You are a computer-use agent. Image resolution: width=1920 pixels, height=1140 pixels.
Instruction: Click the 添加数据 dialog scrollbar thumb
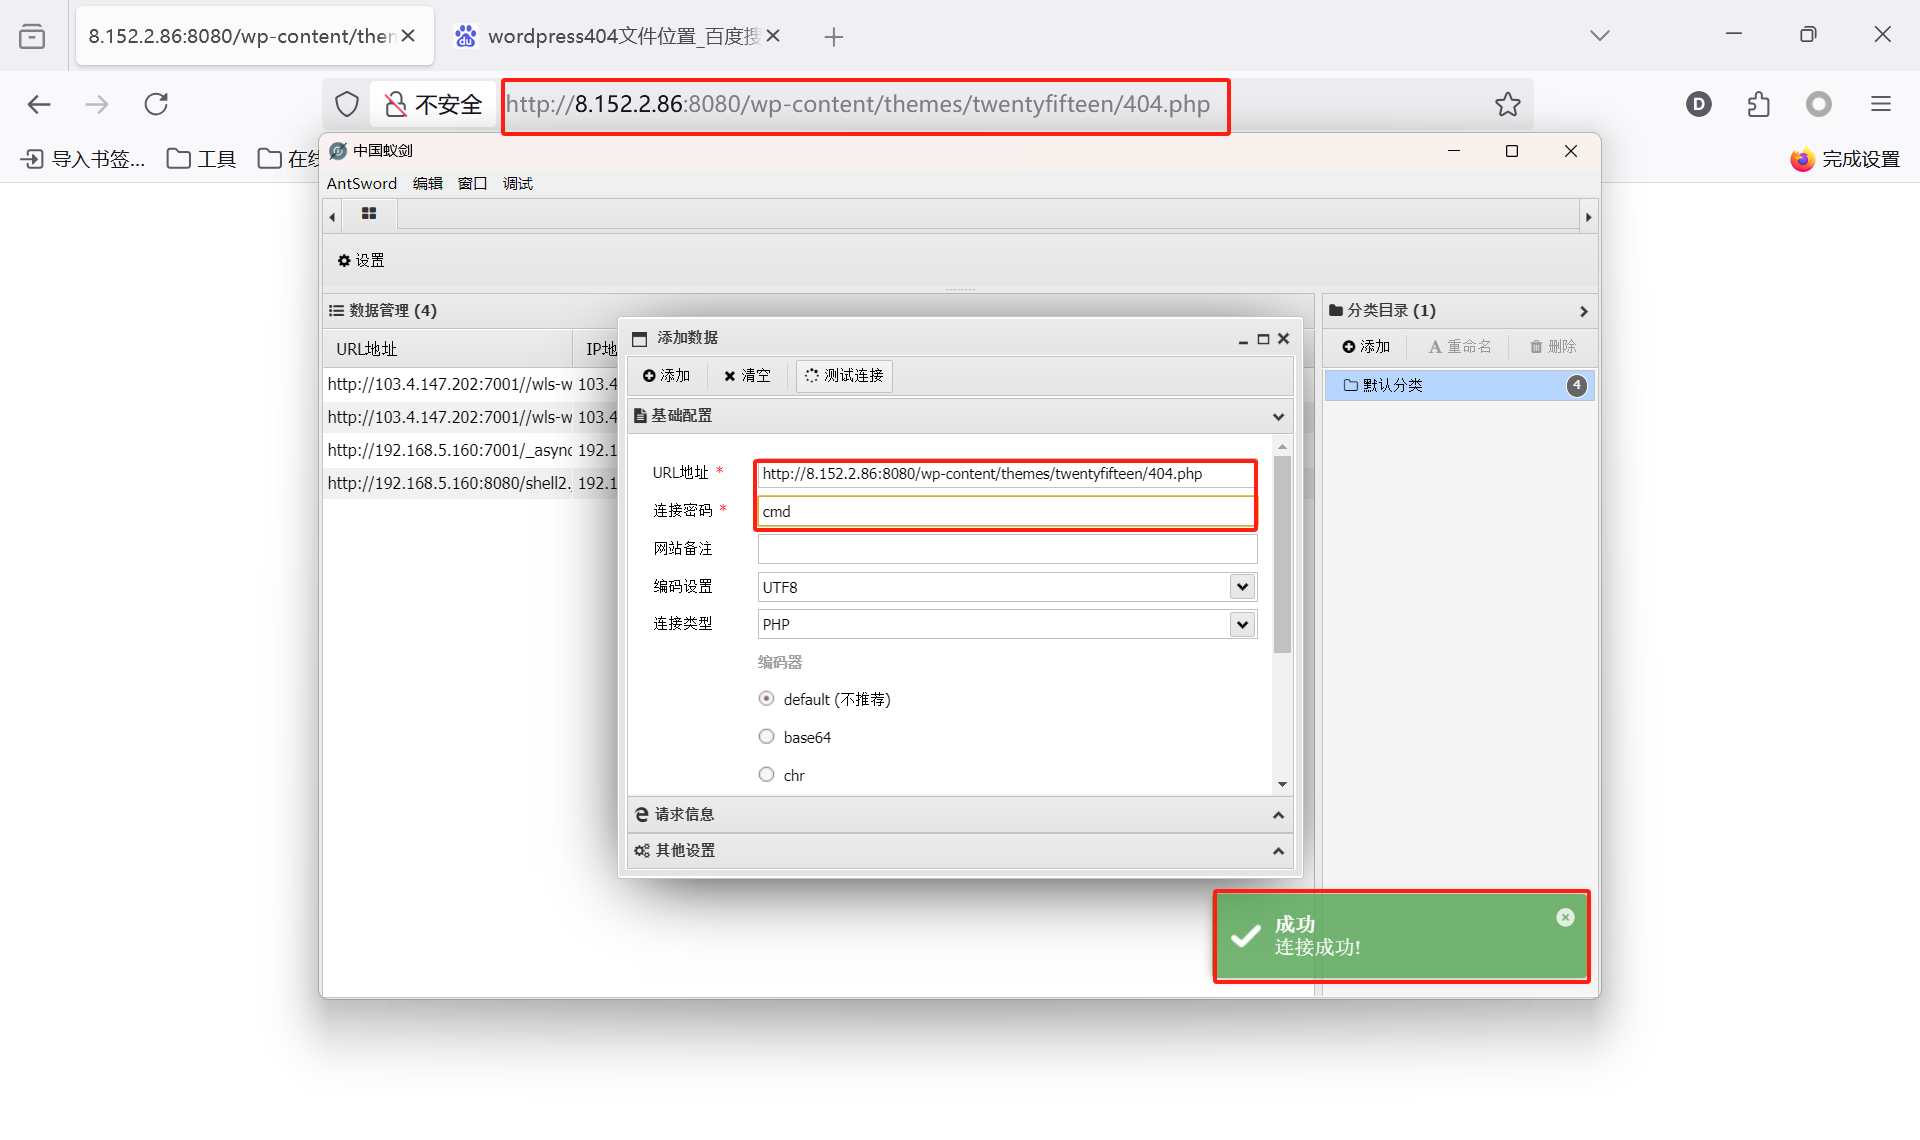tap(1282, 555)
